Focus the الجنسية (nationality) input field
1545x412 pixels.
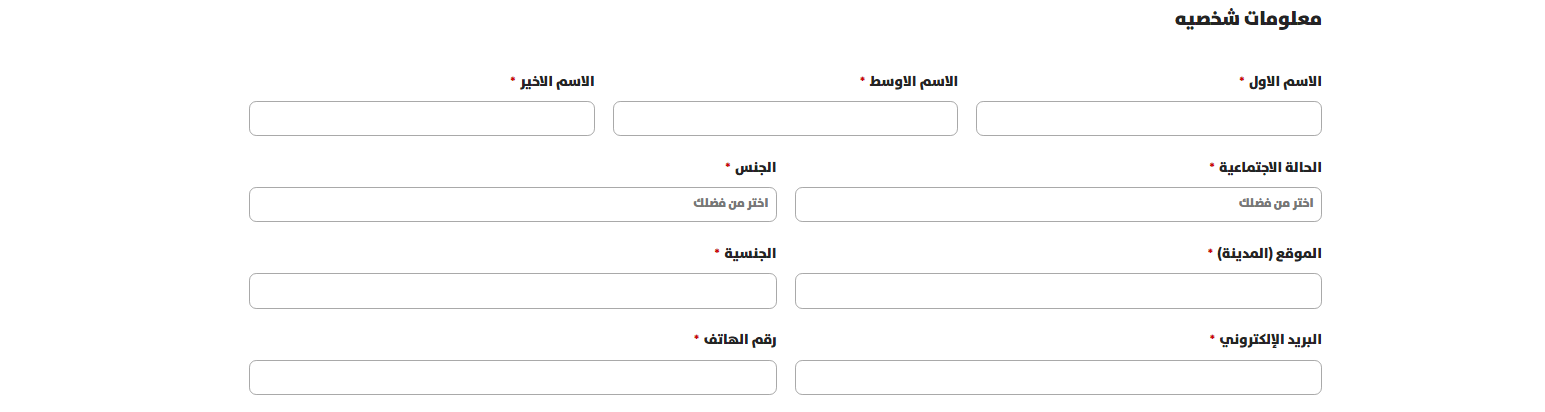[x=513, y=291]
